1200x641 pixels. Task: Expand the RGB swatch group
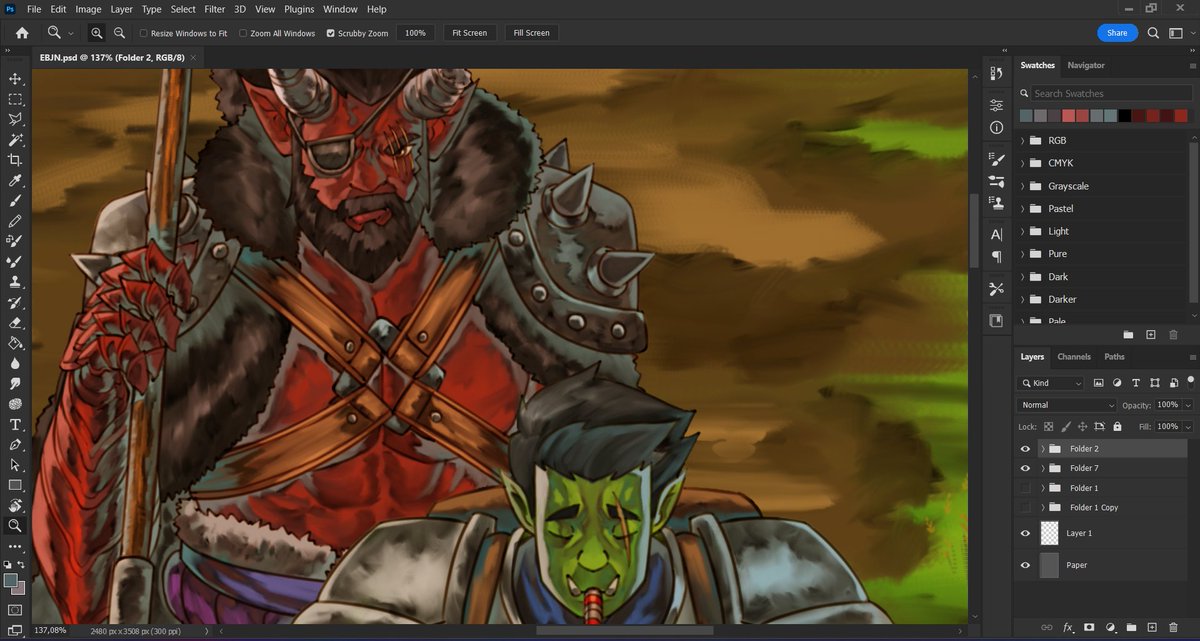[x=1023, y=140]
